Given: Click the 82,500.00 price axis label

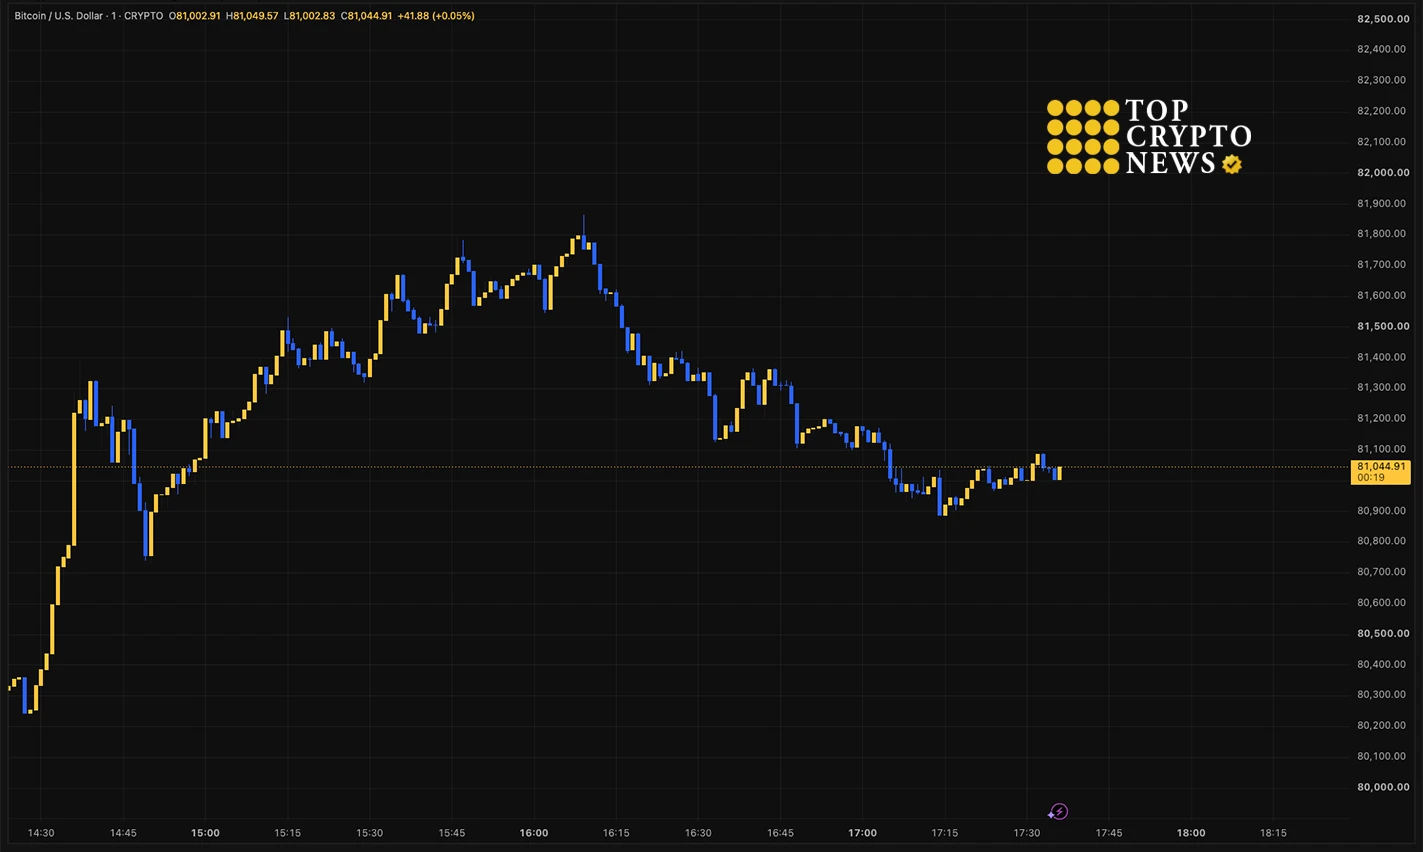Looking at the screenshot, I should tap(1383, 19).
